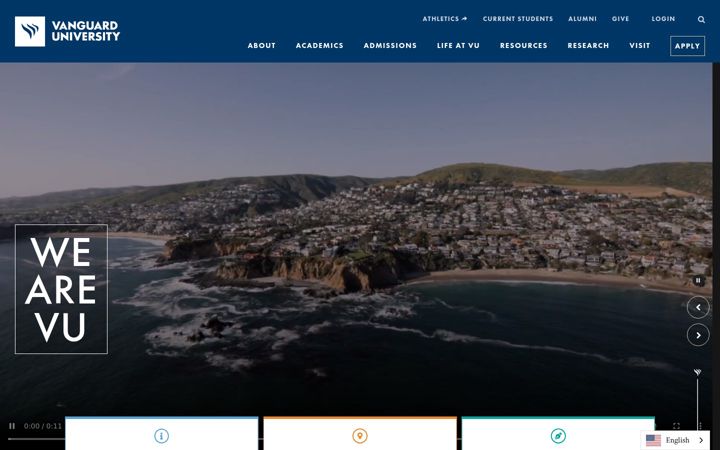Screen dimensions: 720x450
Task: Advance to next slide arrow
Action: pos(698,335)
